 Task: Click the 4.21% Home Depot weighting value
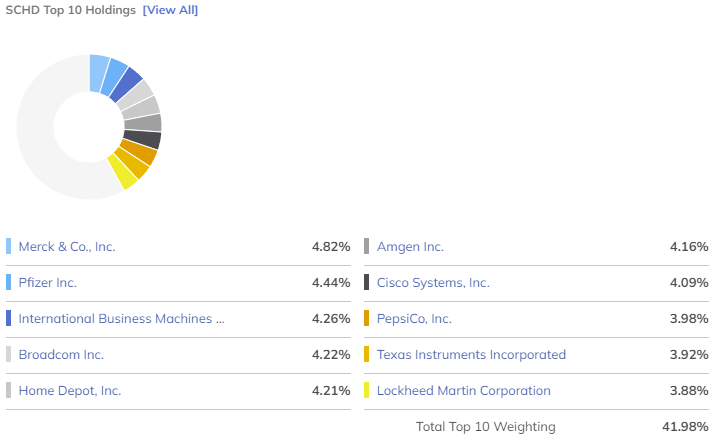pyautogui.click(x=331, y=391)
